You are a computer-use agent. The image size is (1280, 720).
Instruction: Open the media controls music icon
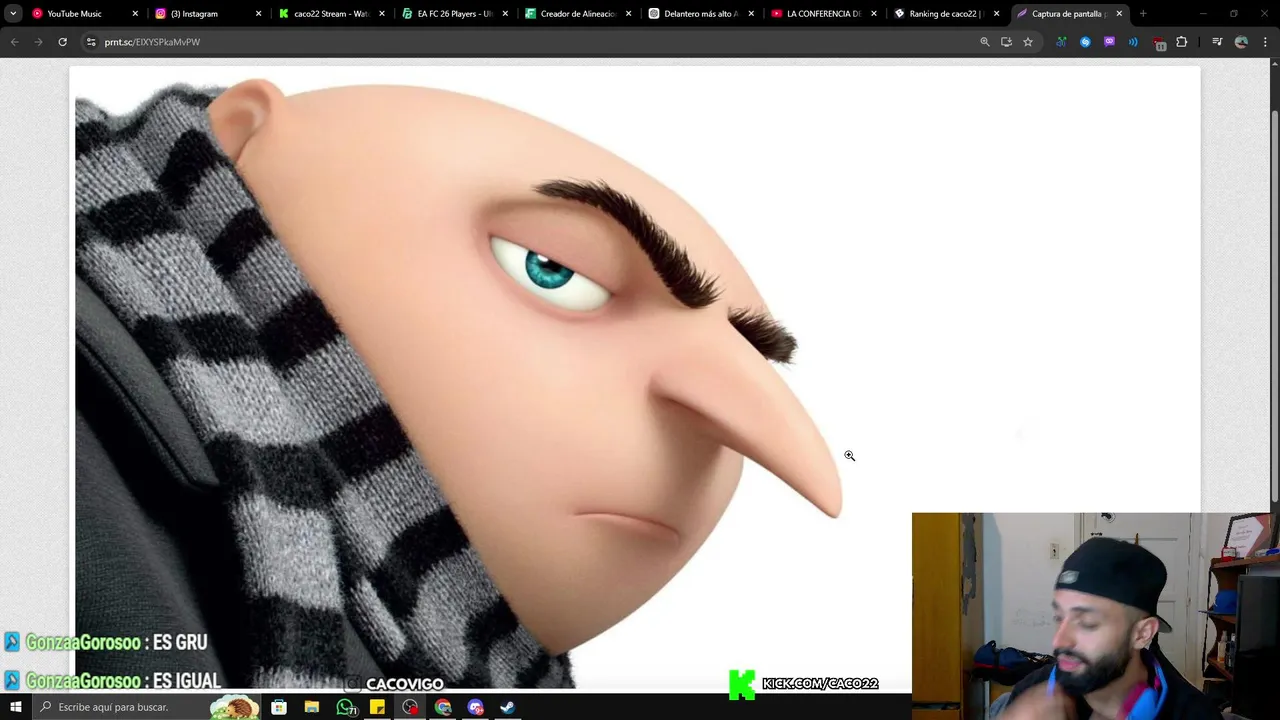pos(1217,42)
